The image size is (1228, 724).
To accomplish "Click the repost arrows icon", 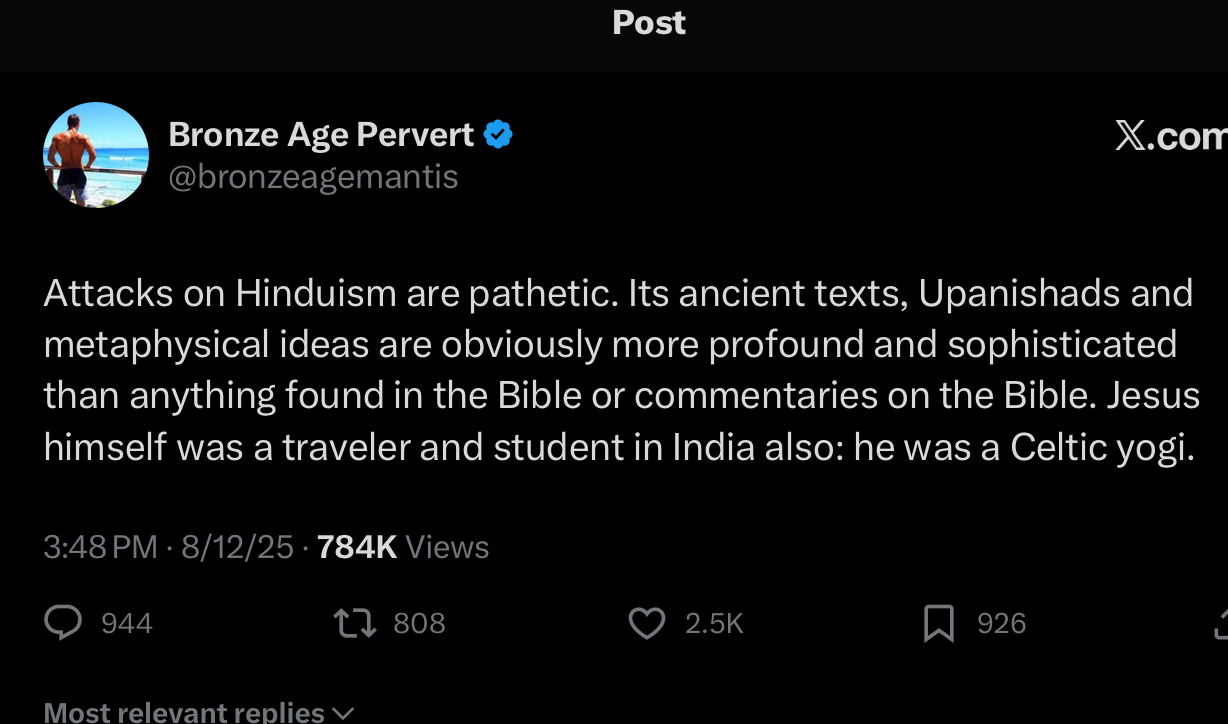I will [x=354, y=623].
